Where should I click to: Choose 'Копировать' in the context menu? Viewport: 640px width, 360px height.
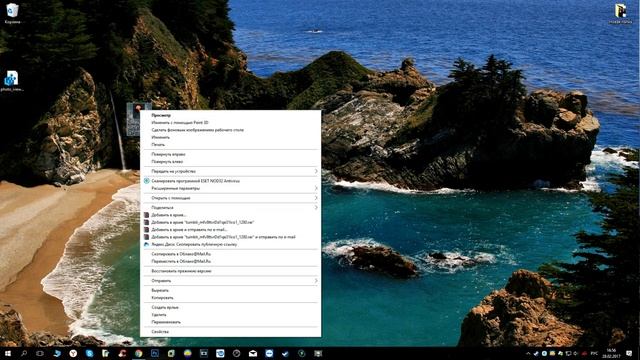[x=162, y=298]
